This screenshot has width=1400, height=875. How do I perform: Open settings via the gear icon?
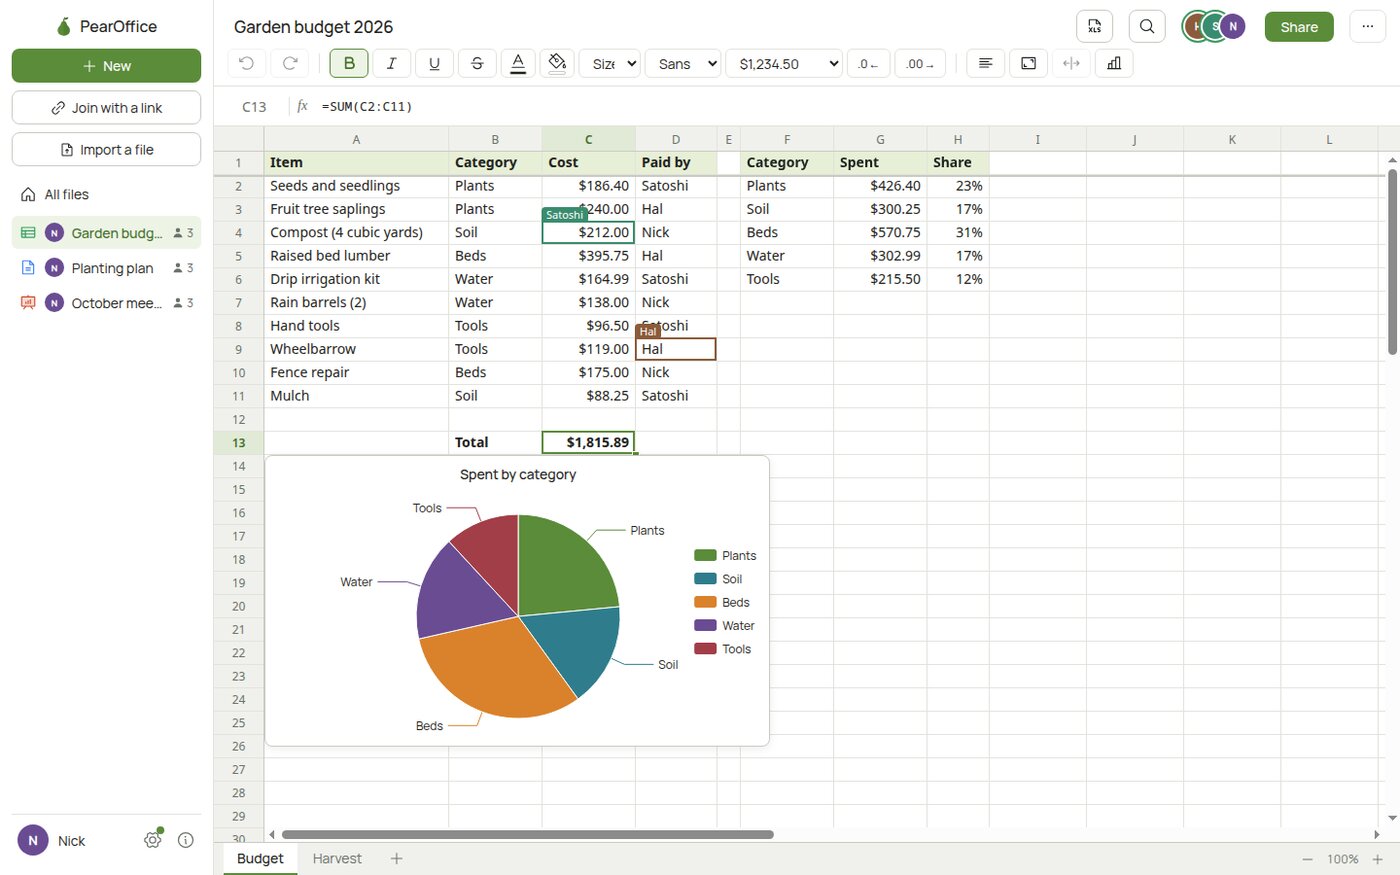pos(153,840)
